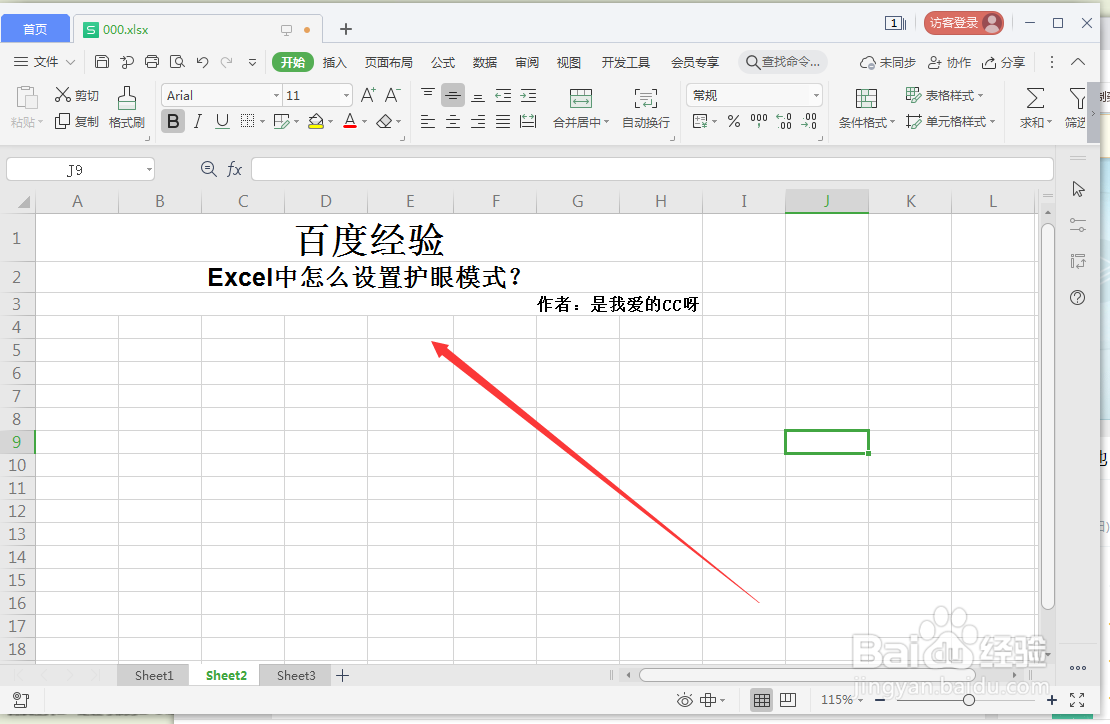Screen dimensions: 1110x724
Task: Click the Share (分享) button
Action: pos(1004,62)
